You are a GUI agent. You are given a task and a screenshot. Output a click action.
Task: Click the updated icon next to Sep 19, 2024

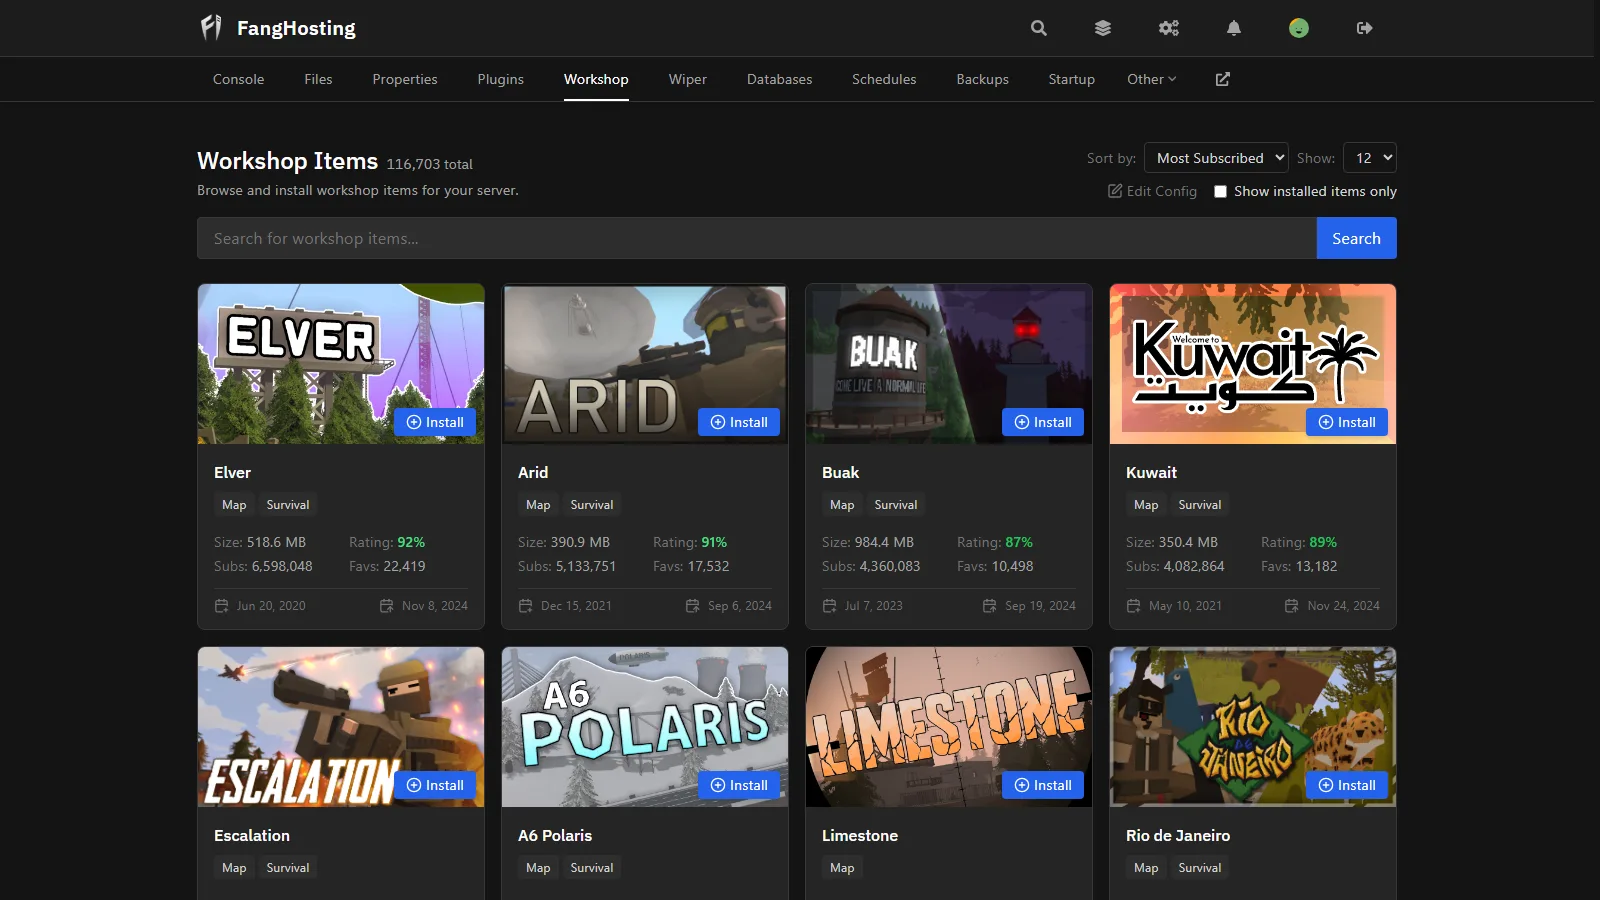(x=990, y=606)
